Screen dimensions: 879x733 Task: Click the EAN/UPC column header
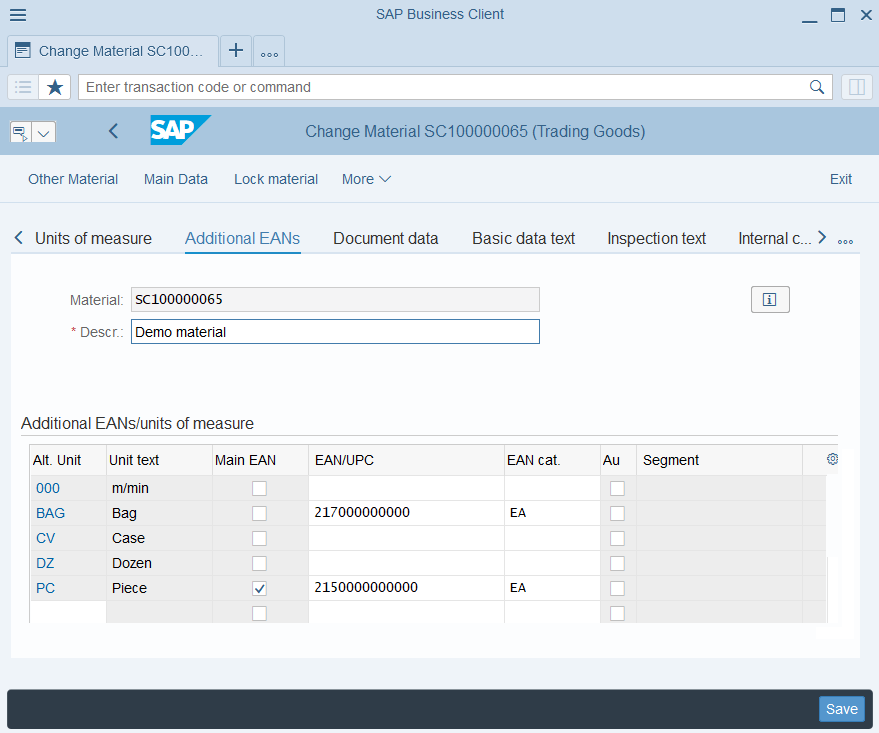click(406, 460)
